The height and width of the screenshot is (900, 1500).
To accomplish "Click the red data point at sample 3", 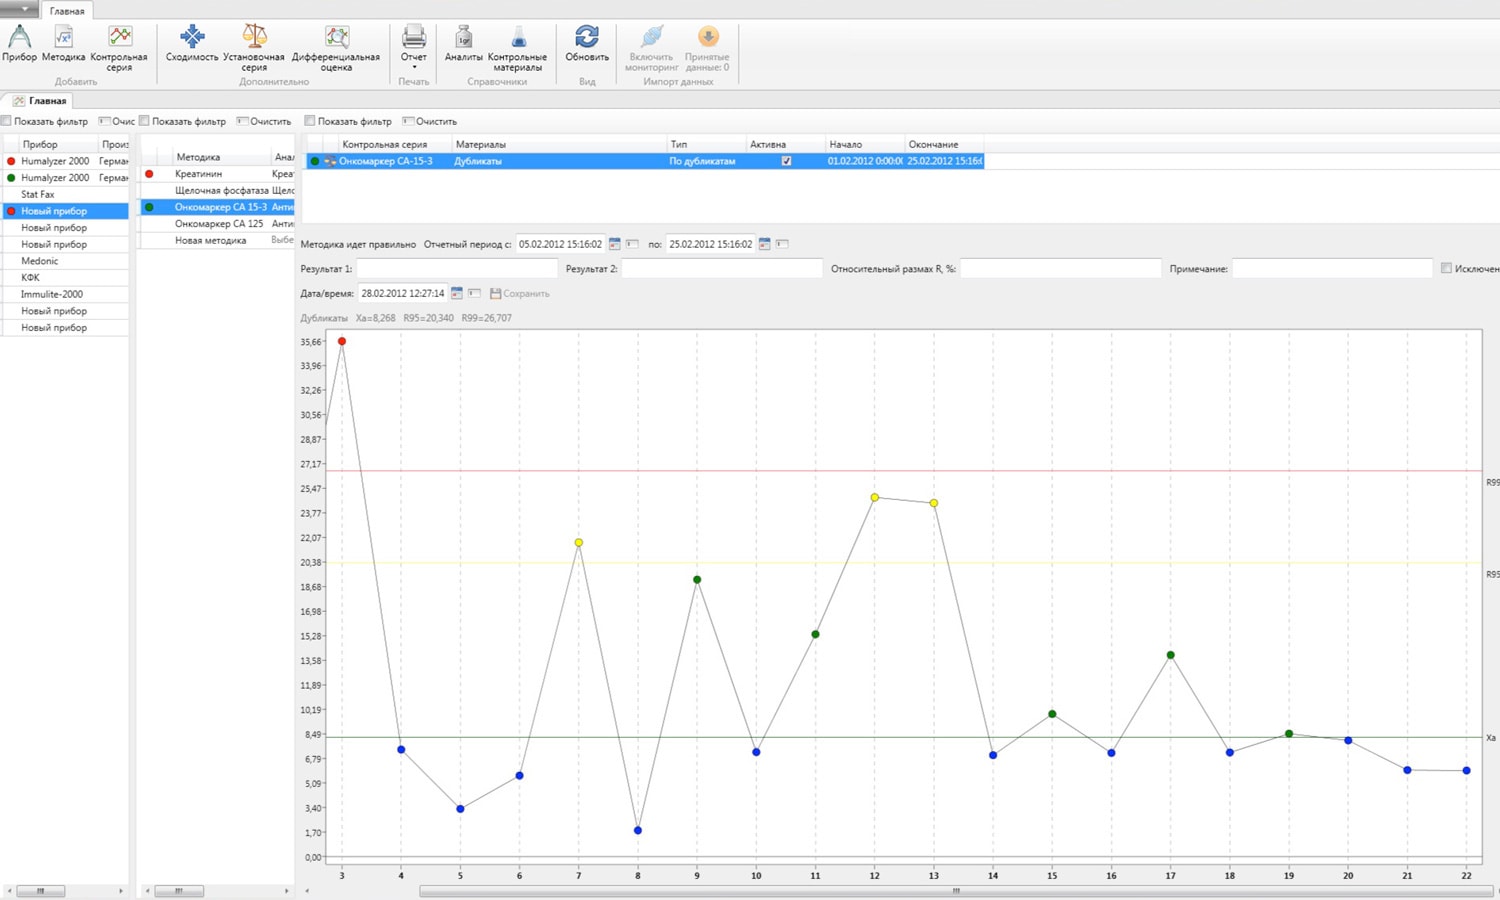I will pyautogui.click(x=342, y=341).
